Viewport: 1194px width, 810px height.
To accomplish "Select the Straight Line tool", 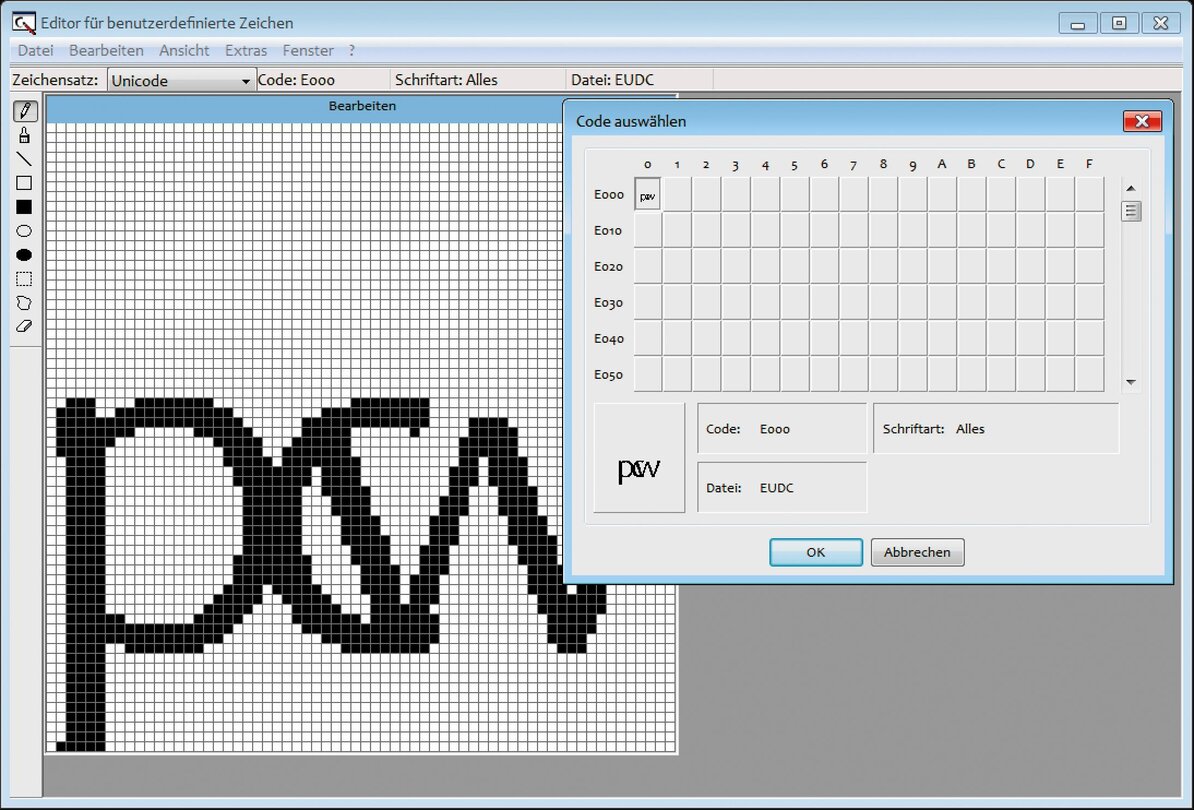I will click(25, 159).
